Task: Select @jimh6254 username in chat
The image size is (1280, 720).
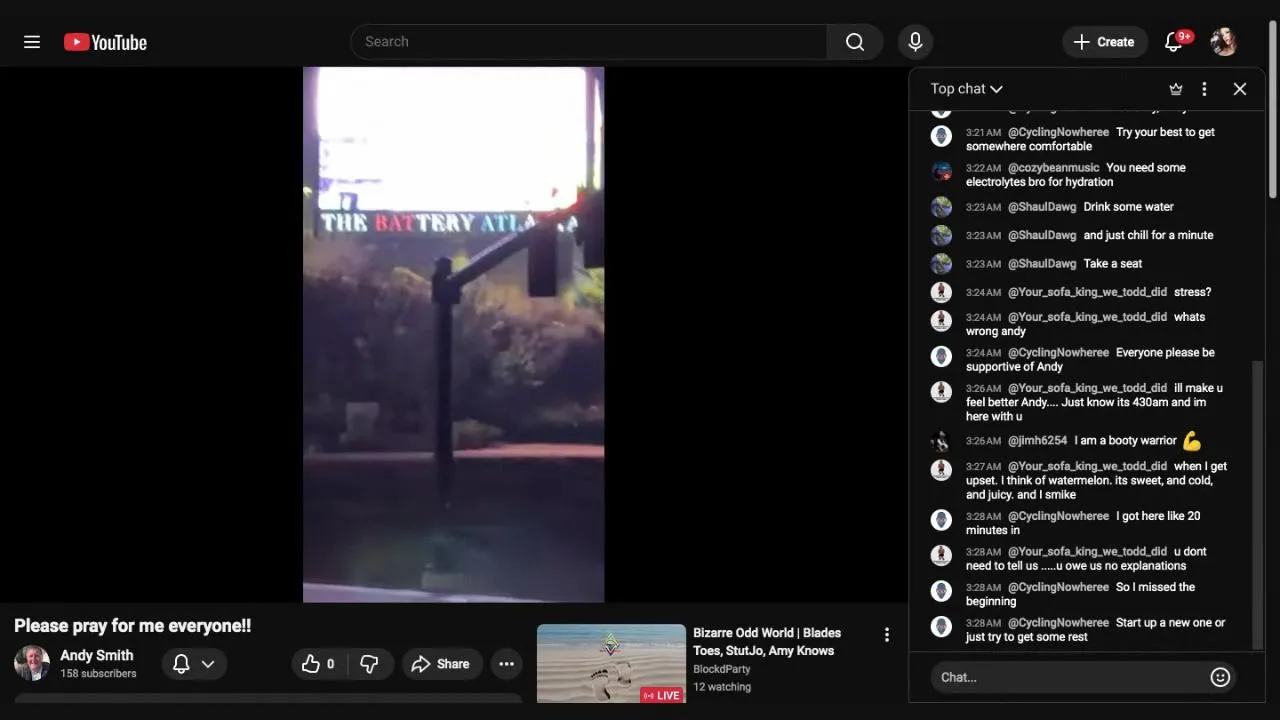Action: click(1037, 441)
